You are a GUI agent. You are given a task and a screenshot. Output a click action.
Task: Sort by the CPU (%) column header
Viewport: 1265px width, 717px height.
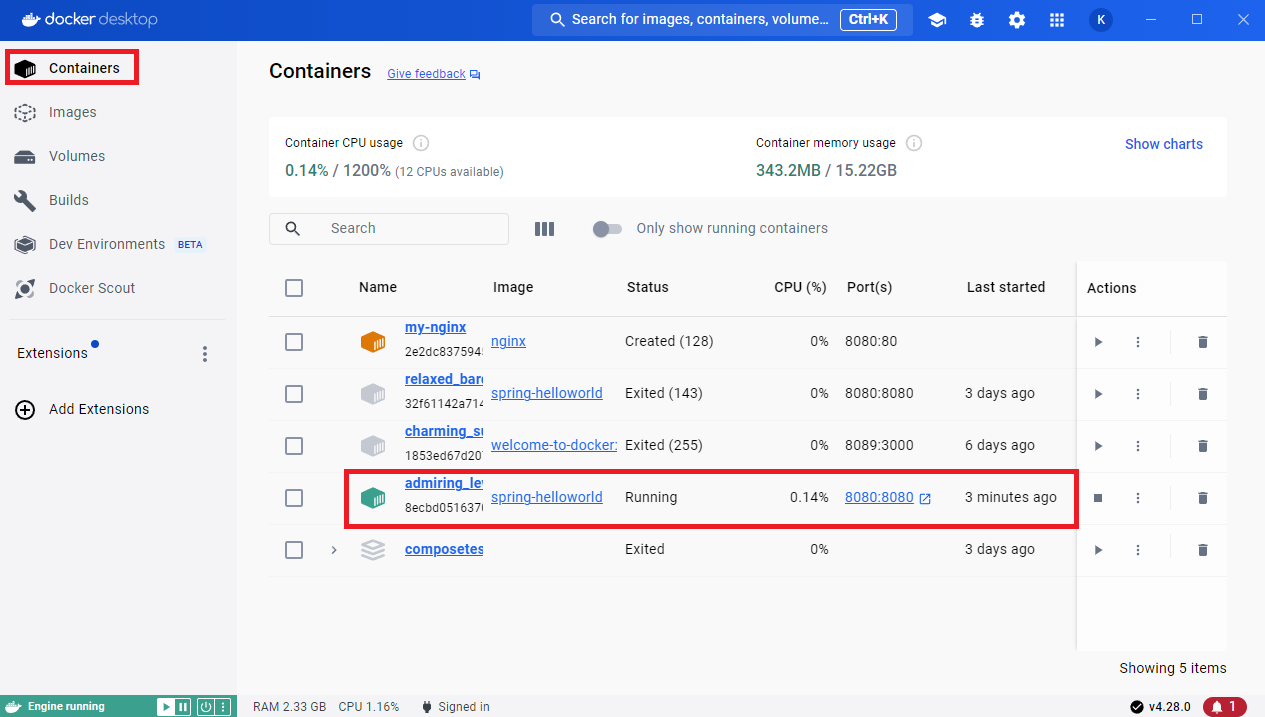(x=800, y=287)
